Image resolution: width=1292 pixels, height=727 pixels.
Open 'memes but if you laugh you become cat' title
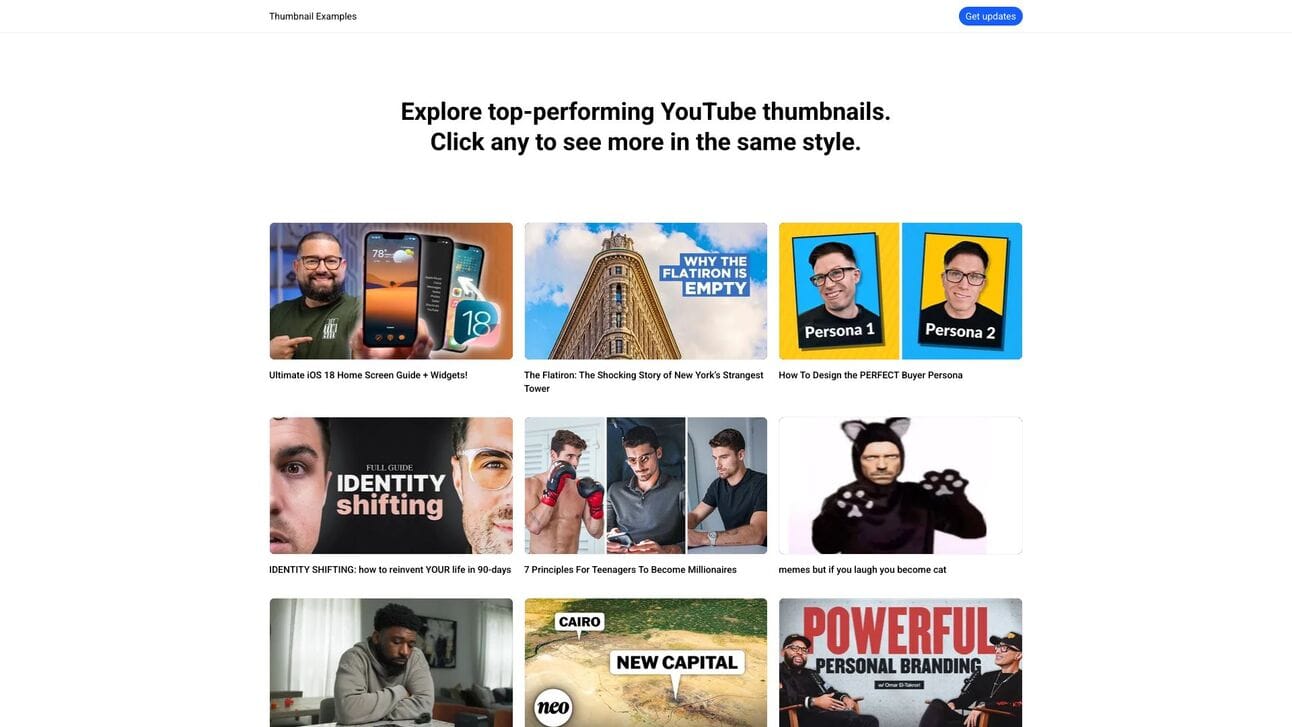pos(862,570)
